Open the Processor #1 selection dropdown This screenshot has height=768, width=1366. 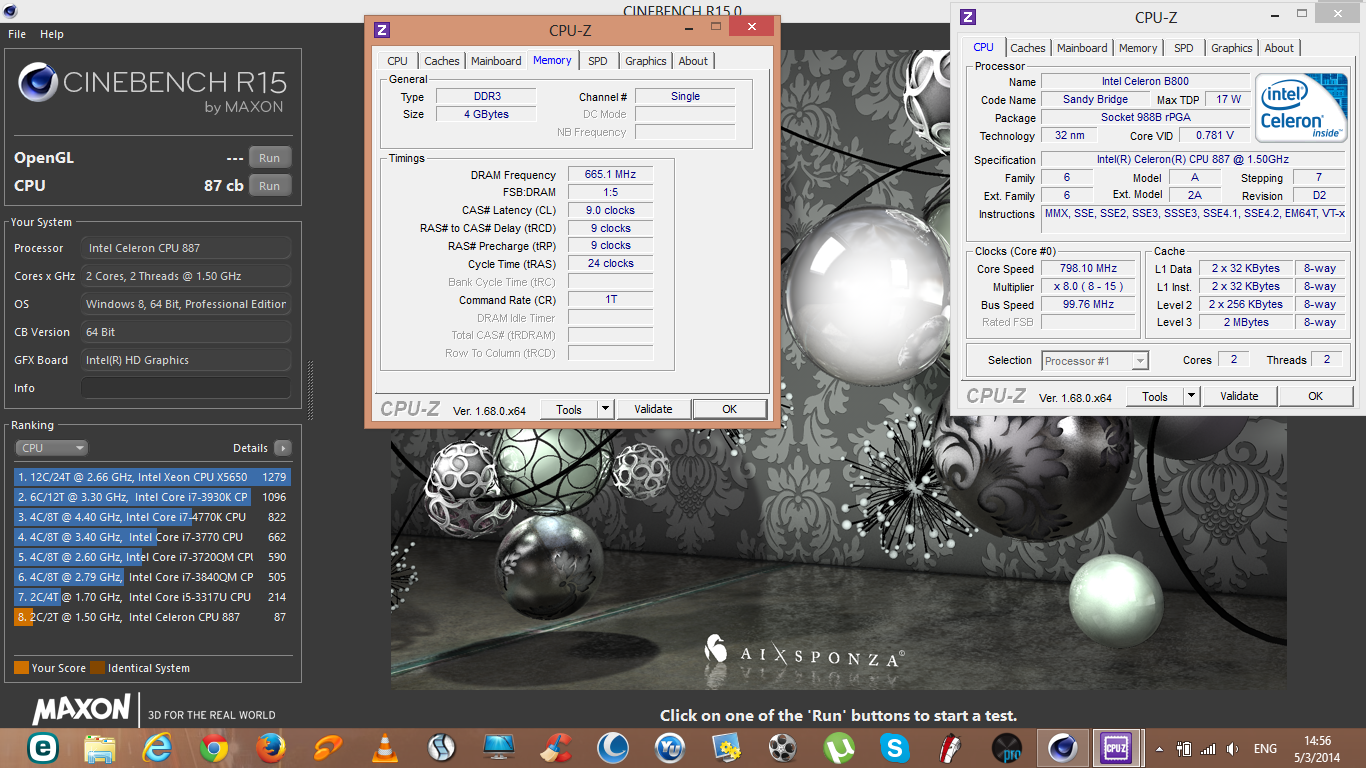pyautogui.click(x=1095, y=361)
